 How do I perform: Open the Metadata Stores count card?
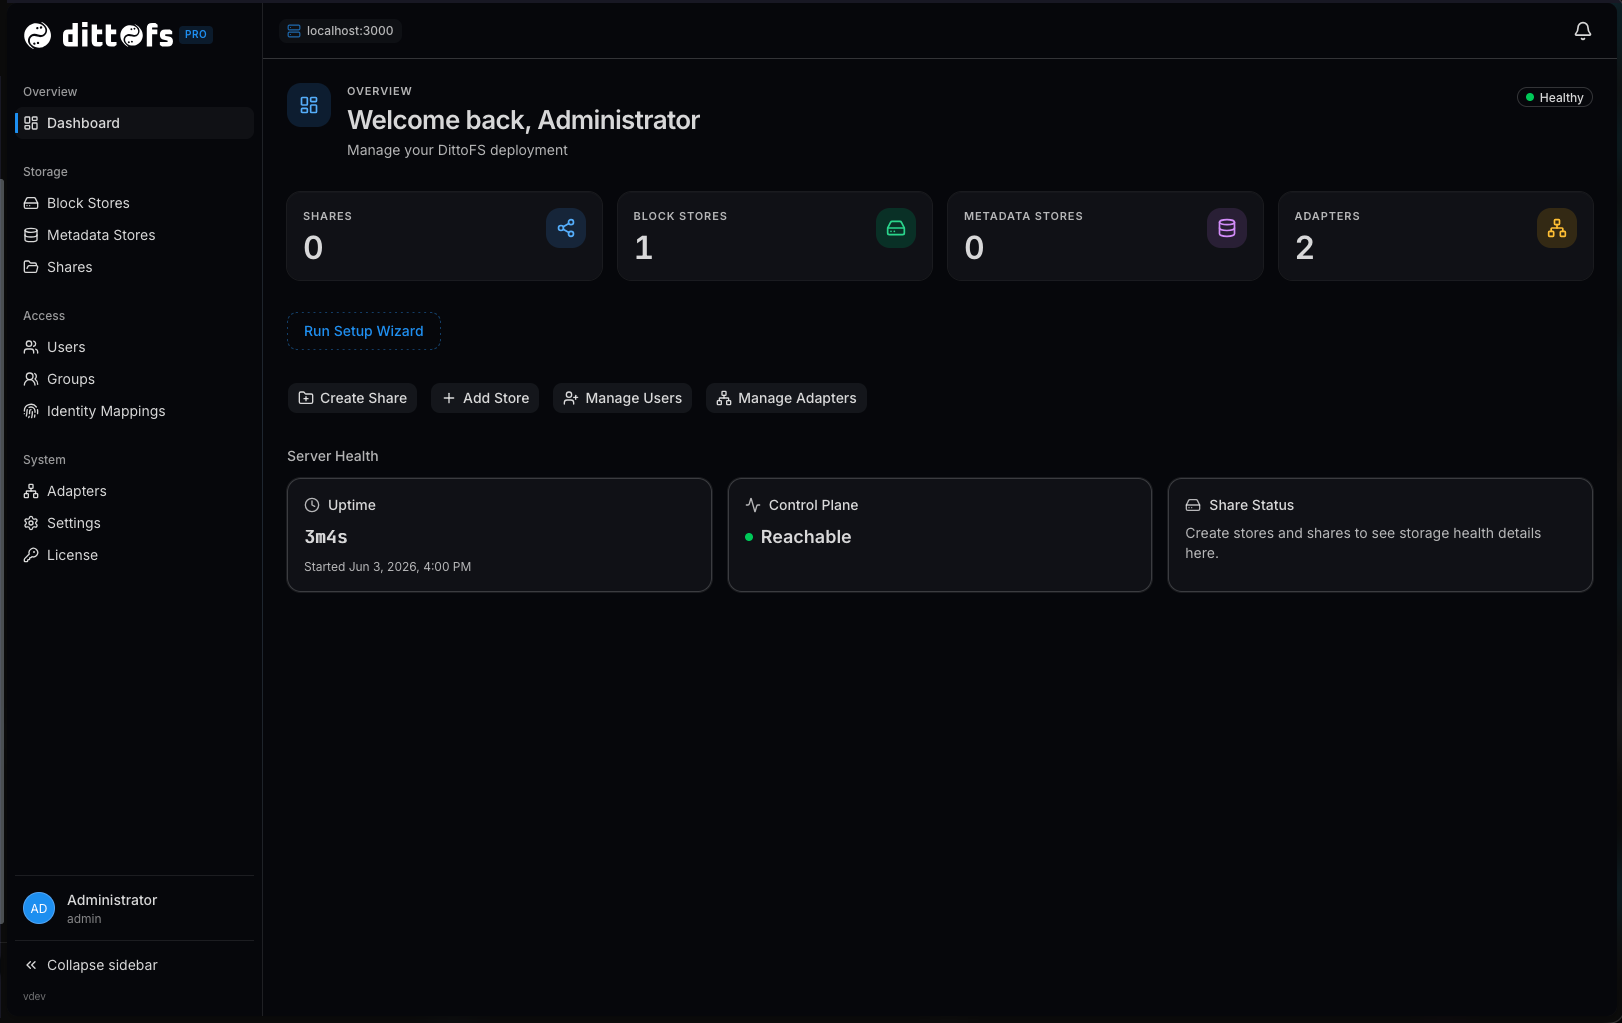coord(1105,236)
